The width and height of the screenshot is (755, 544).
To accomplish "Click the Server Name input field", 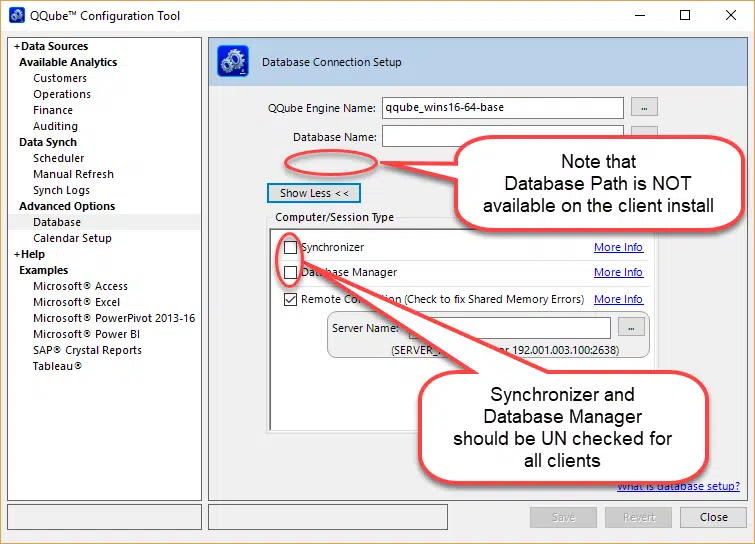I will tap(509, 328).
